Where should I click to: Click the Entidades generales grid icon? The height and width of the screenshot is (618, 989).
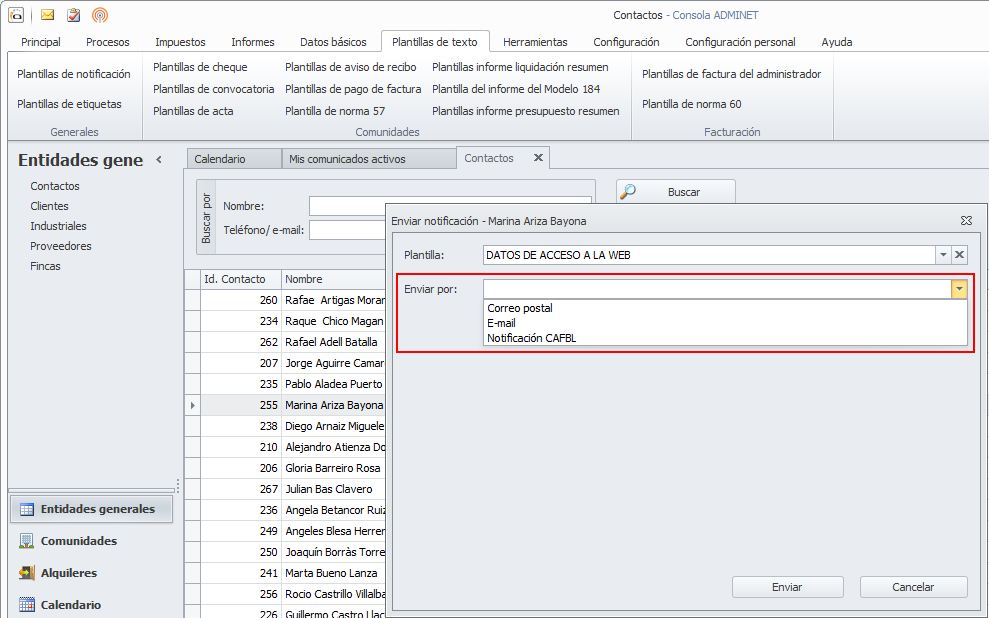click(26, 509)
